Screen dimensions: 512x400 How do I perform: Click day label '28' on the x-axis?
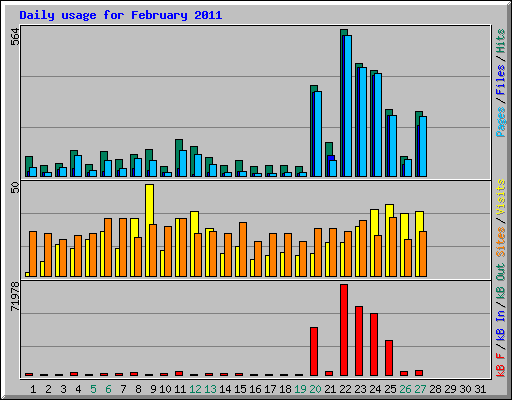pyautogui.click(x=435, y=389)
